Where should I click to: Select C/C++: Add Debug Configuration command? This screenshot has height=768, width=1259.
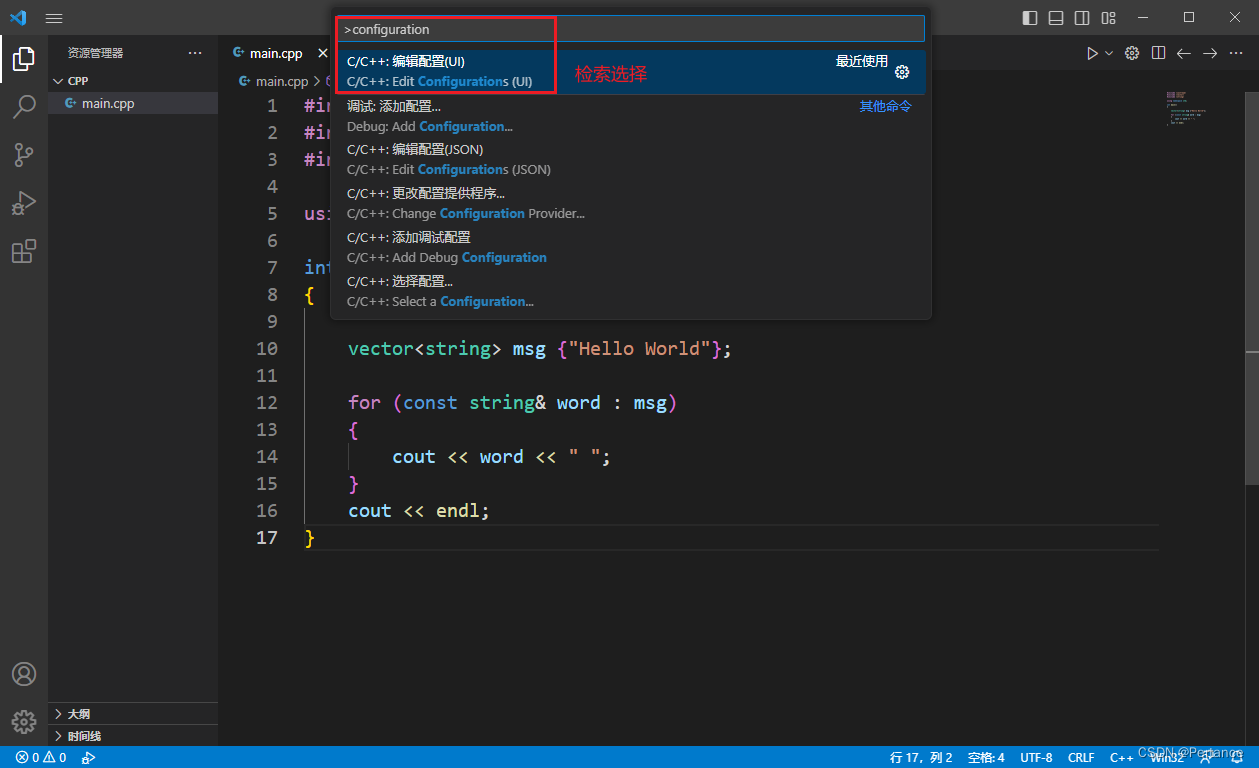point(630,248)
